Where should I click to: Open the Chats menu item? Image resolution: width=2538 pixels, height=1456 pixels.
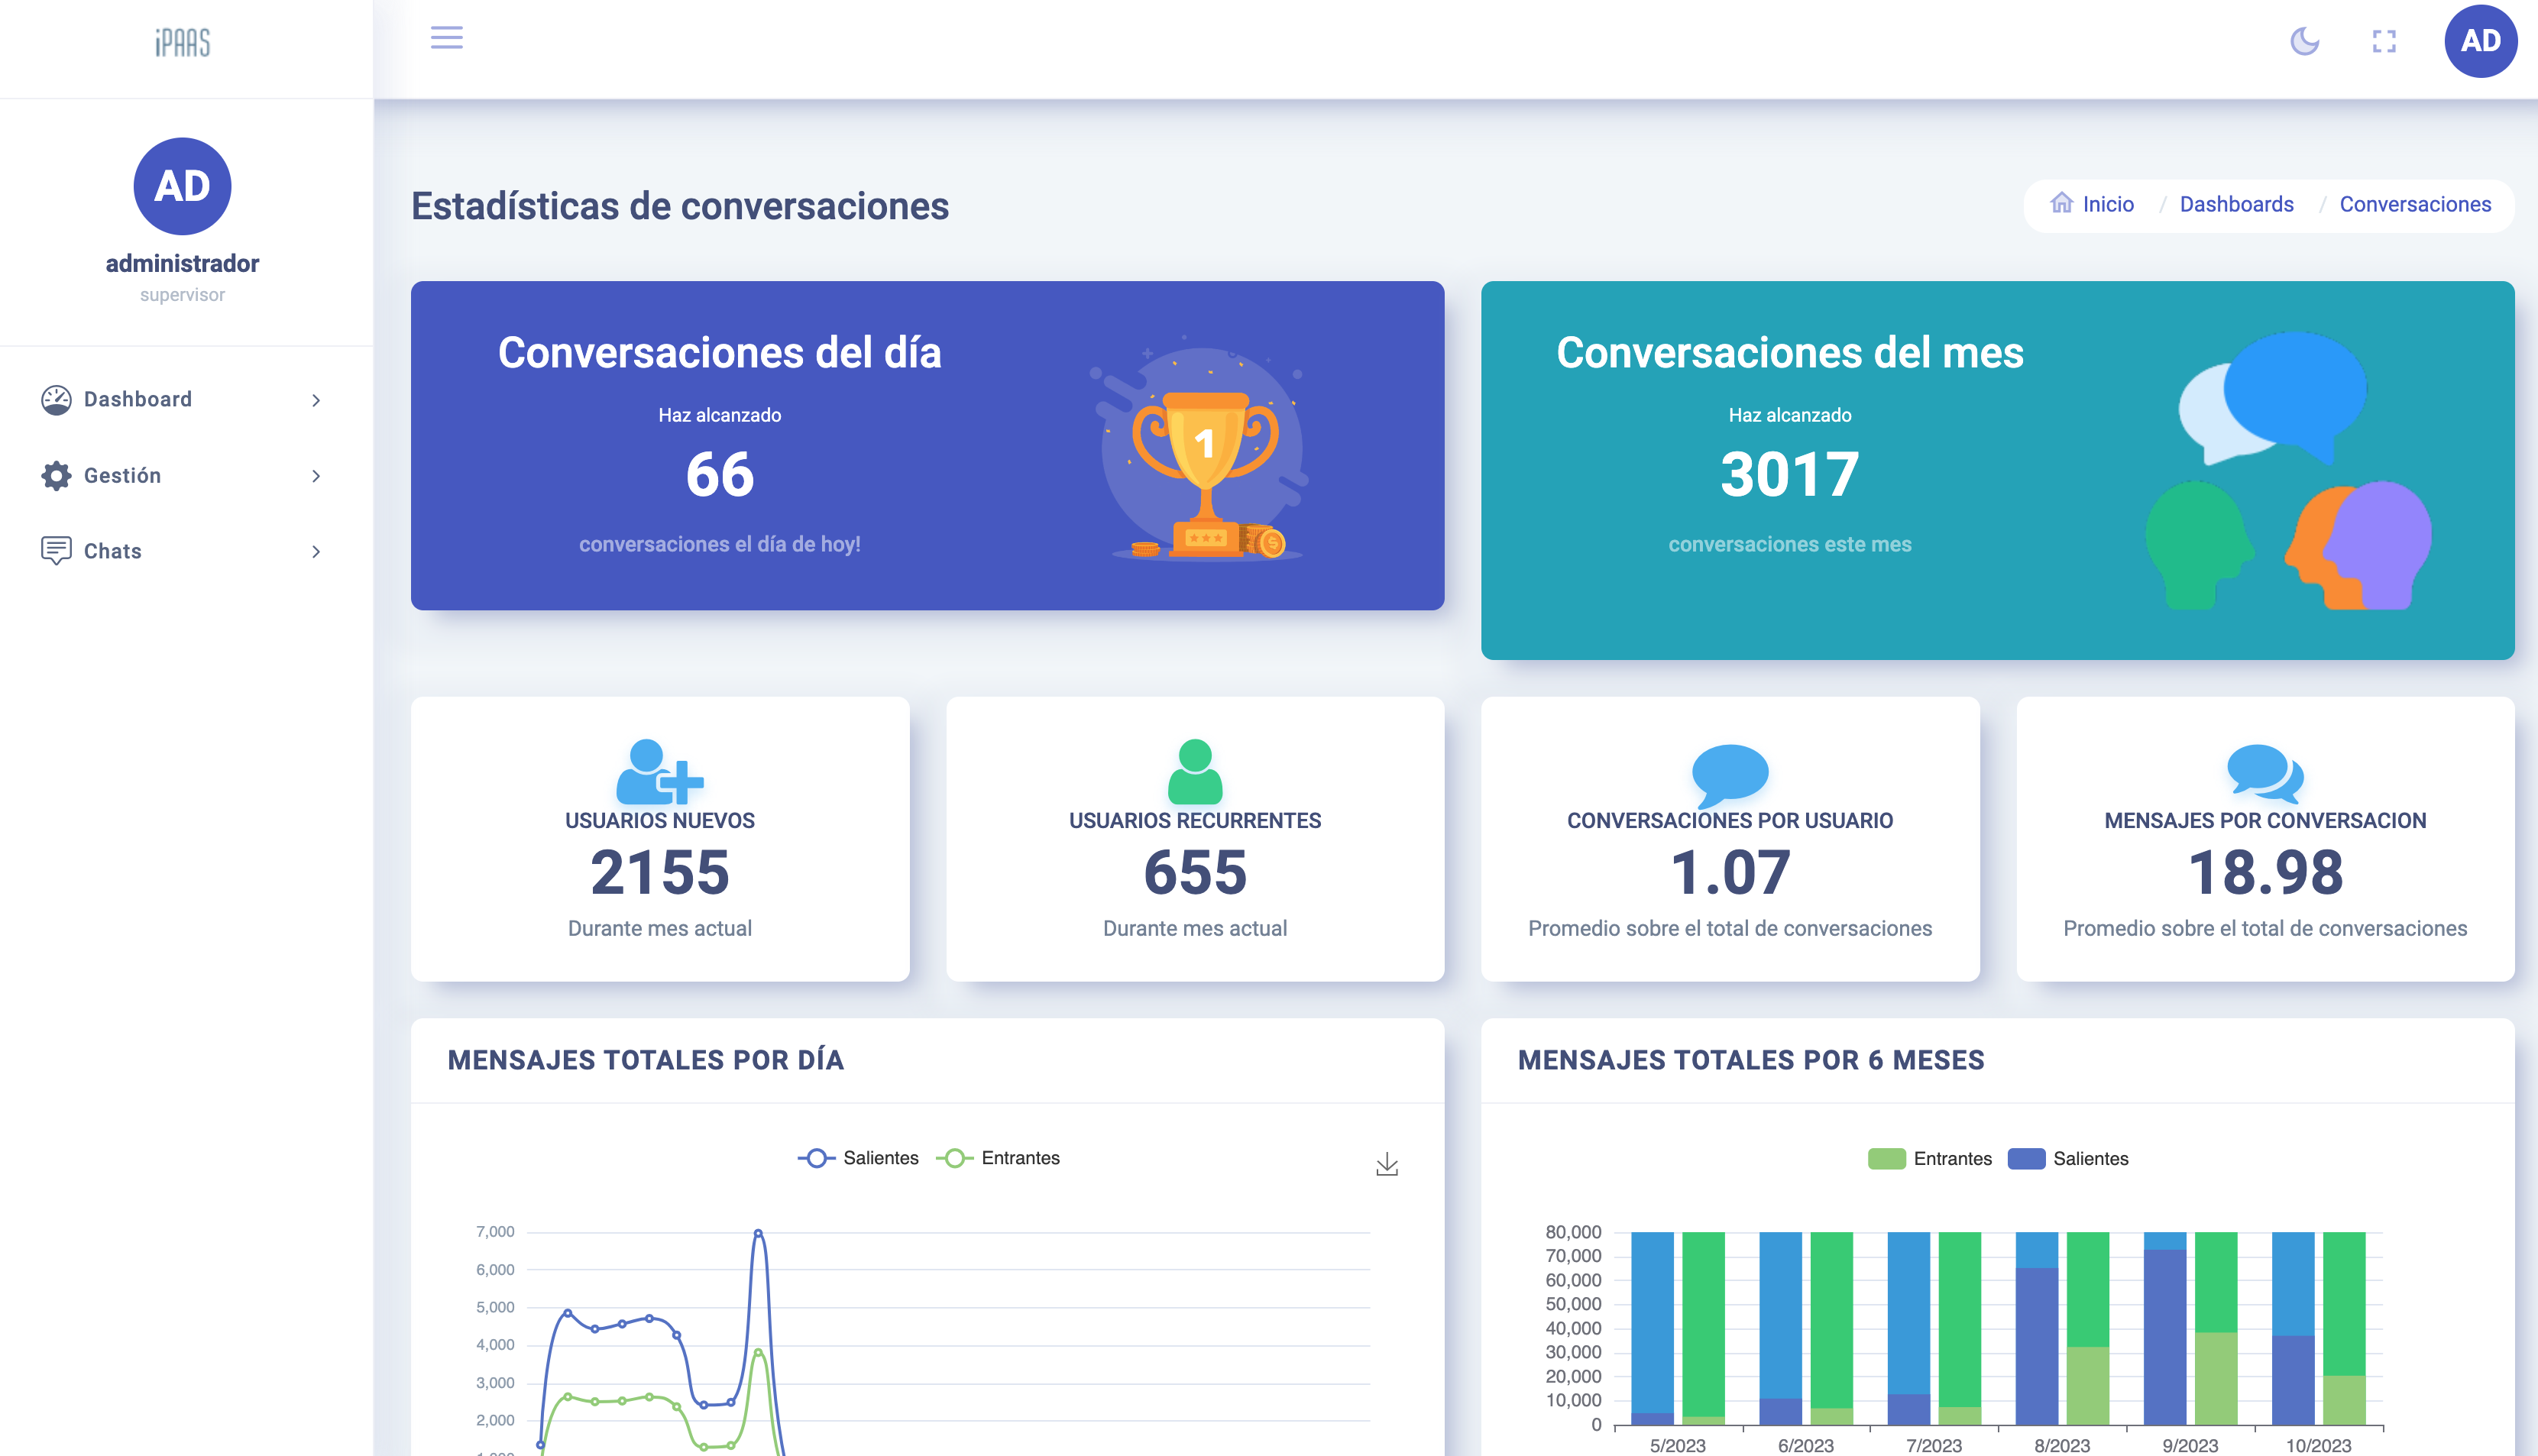pos(113,551)
